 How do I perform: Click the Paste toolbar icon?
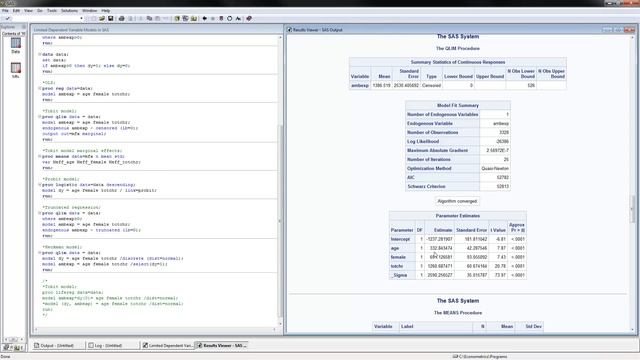pos(158,18)
